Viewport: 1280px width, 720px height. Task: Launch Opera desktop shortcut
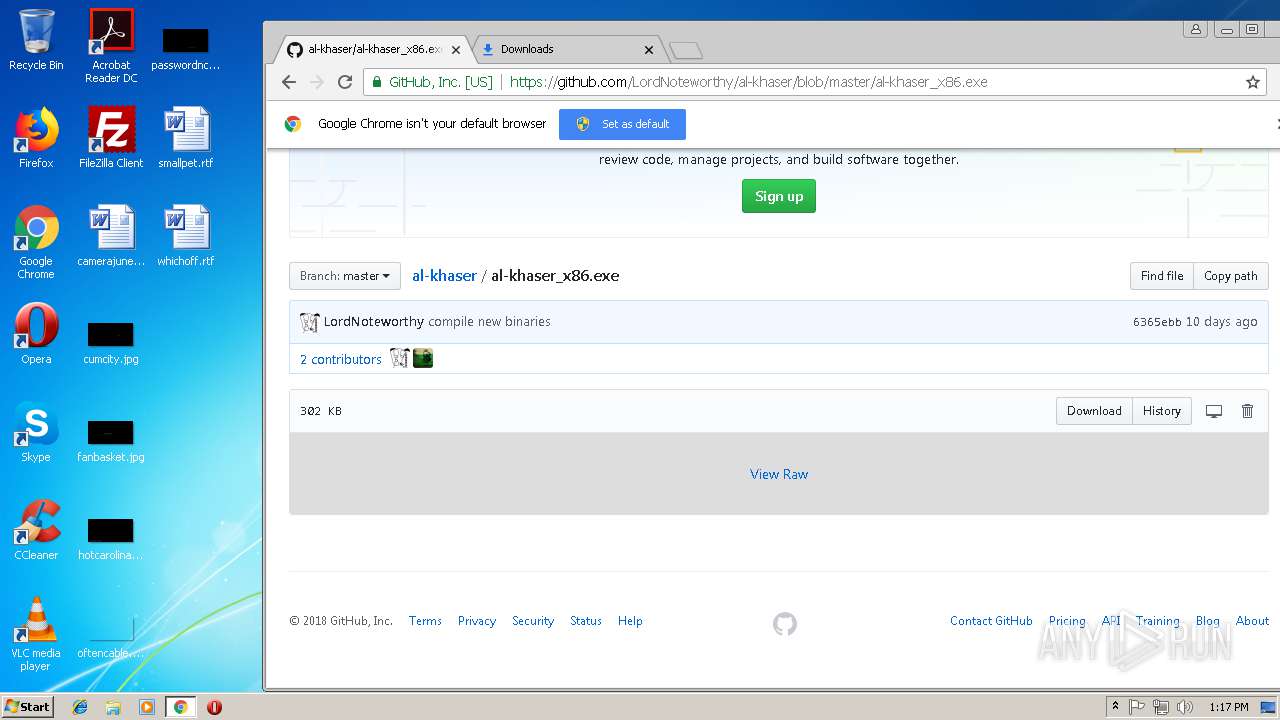point(36,334)
